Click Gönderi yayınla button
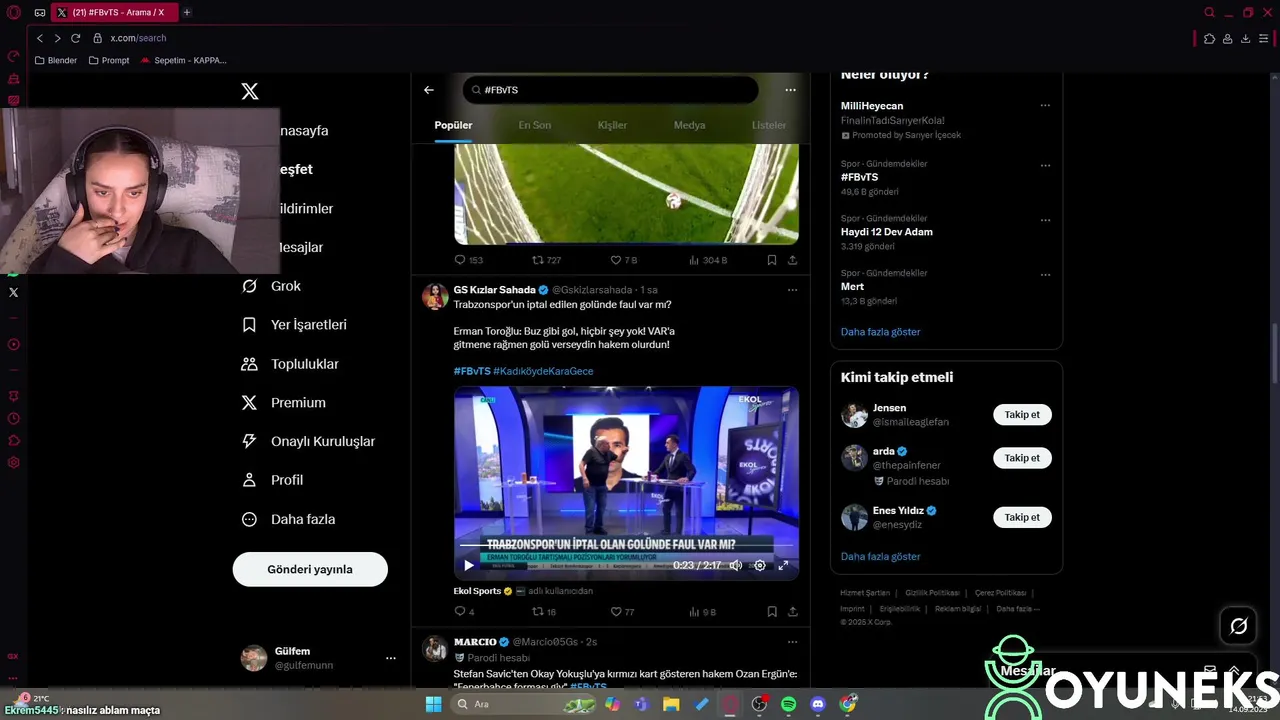 tap(310, 569)
